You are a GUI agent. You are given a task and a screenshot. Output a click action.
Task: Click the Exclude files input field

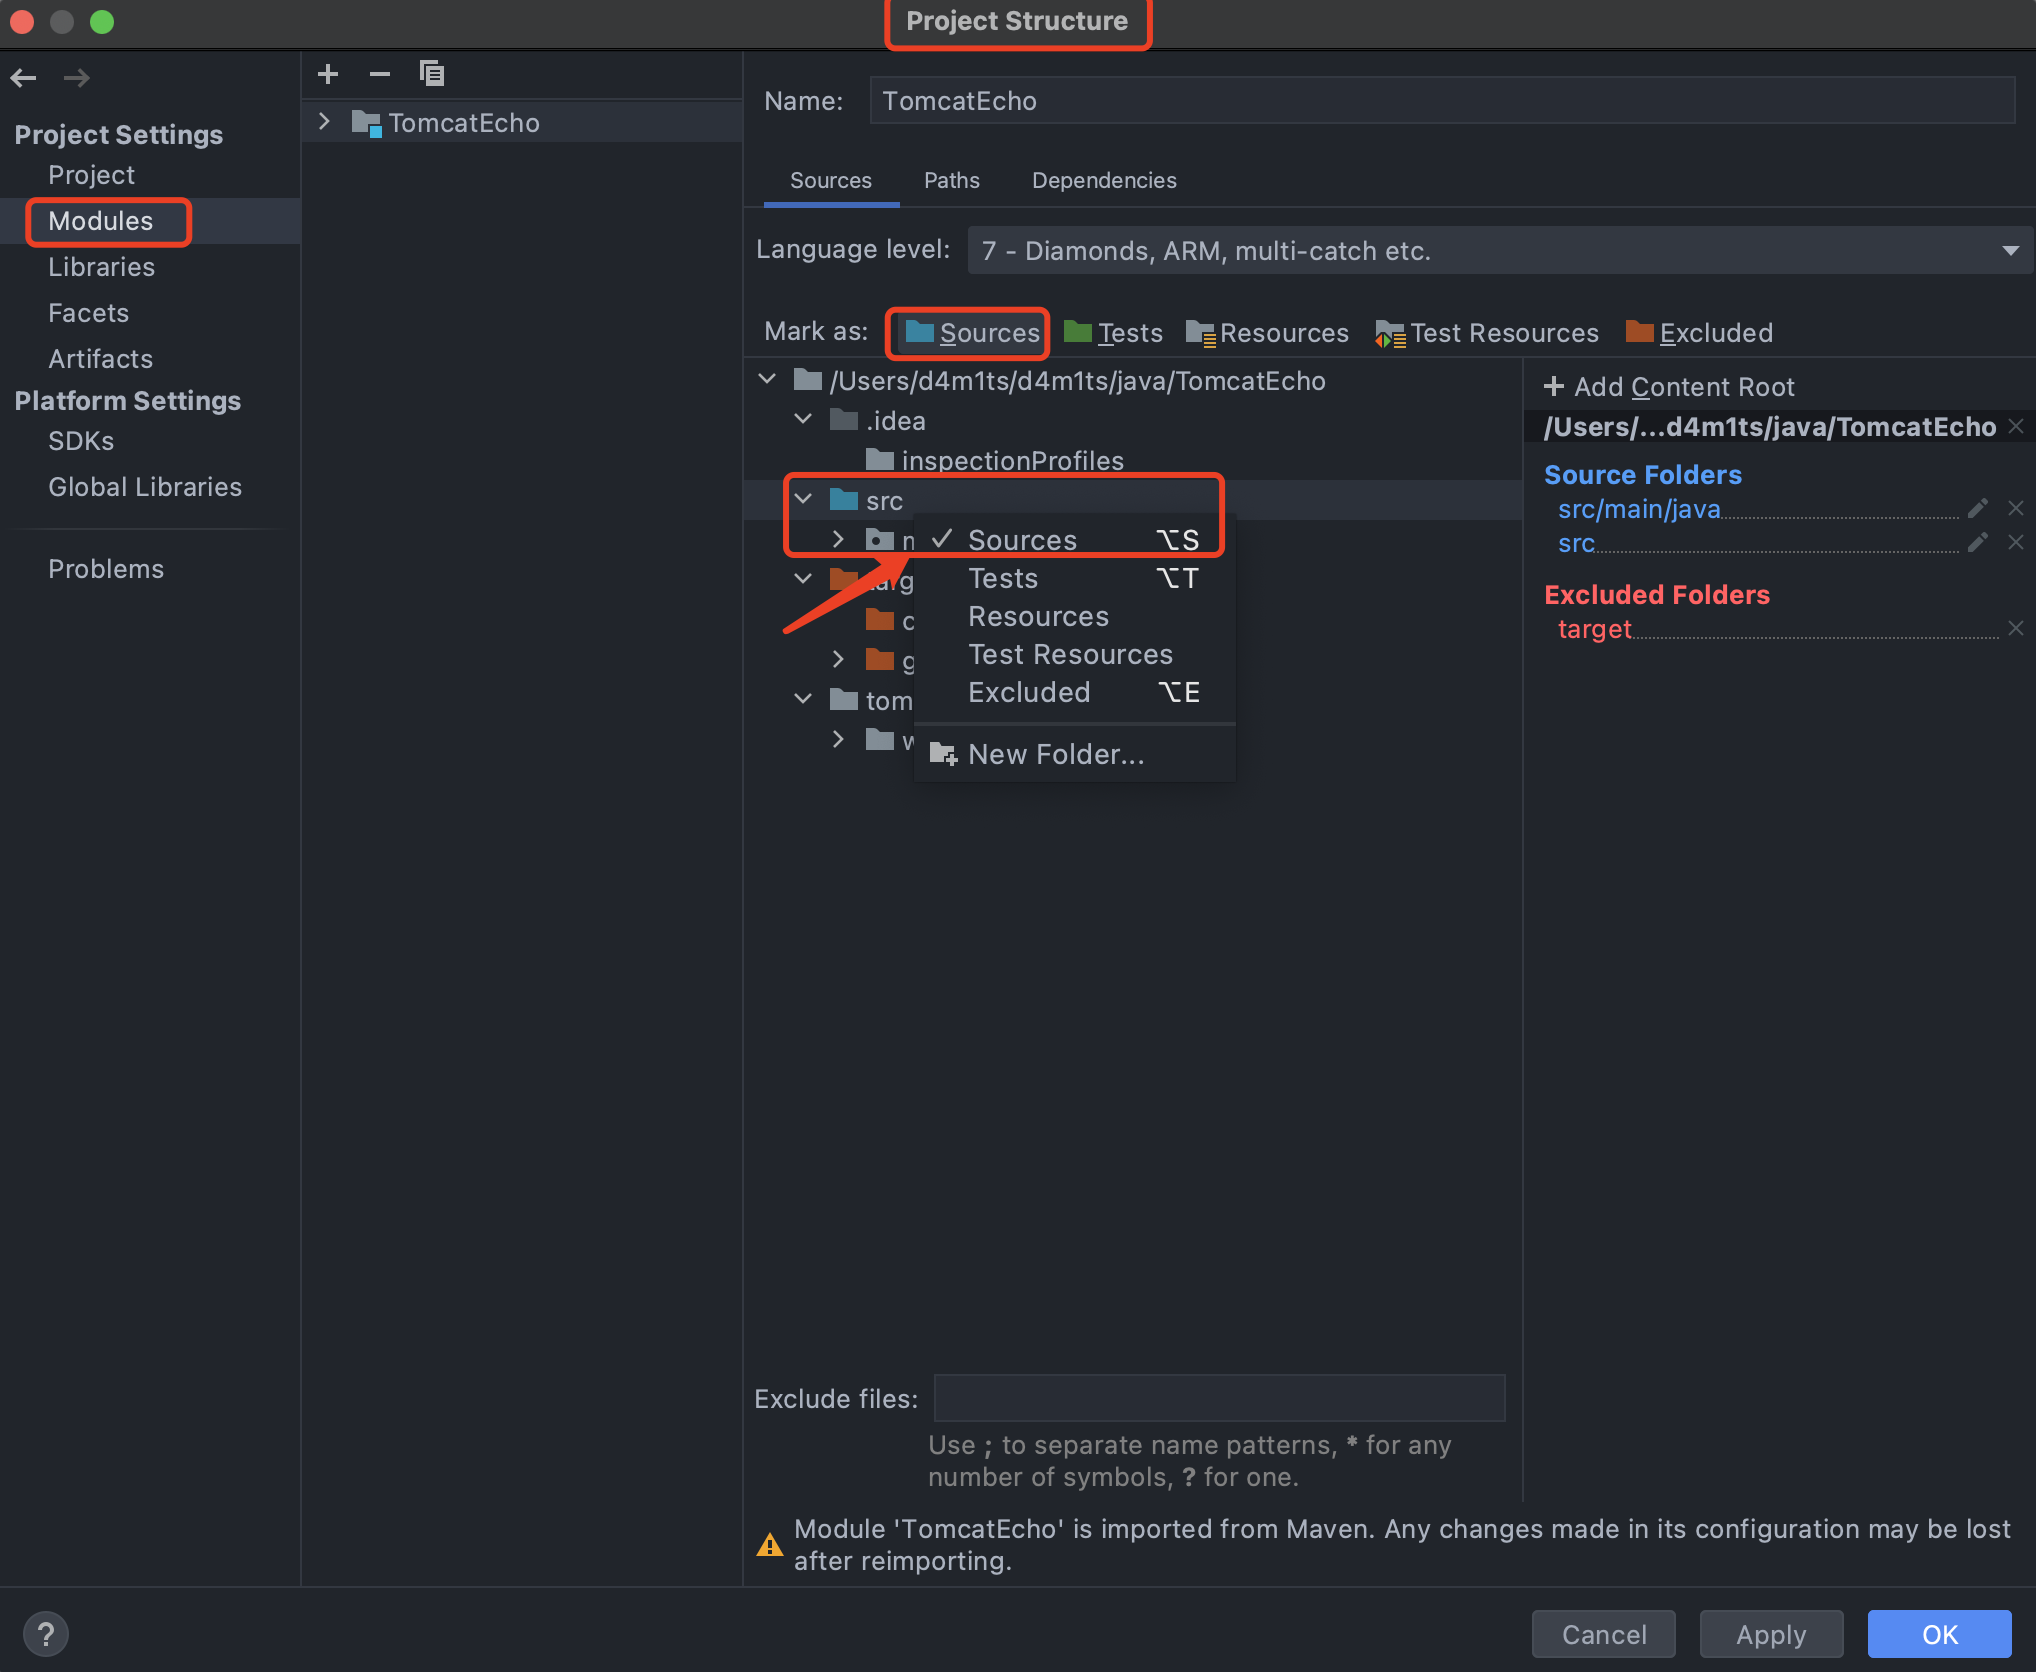click(x=1219, y=1398)
